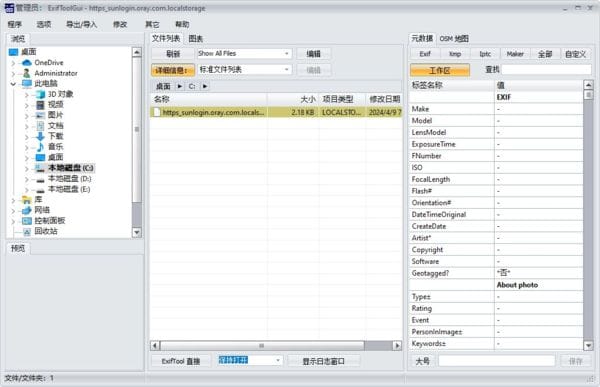This screenshot has width=600, height=387.
Task: Open the Show All Files dropdown
Action: click(x=287, y=54)
